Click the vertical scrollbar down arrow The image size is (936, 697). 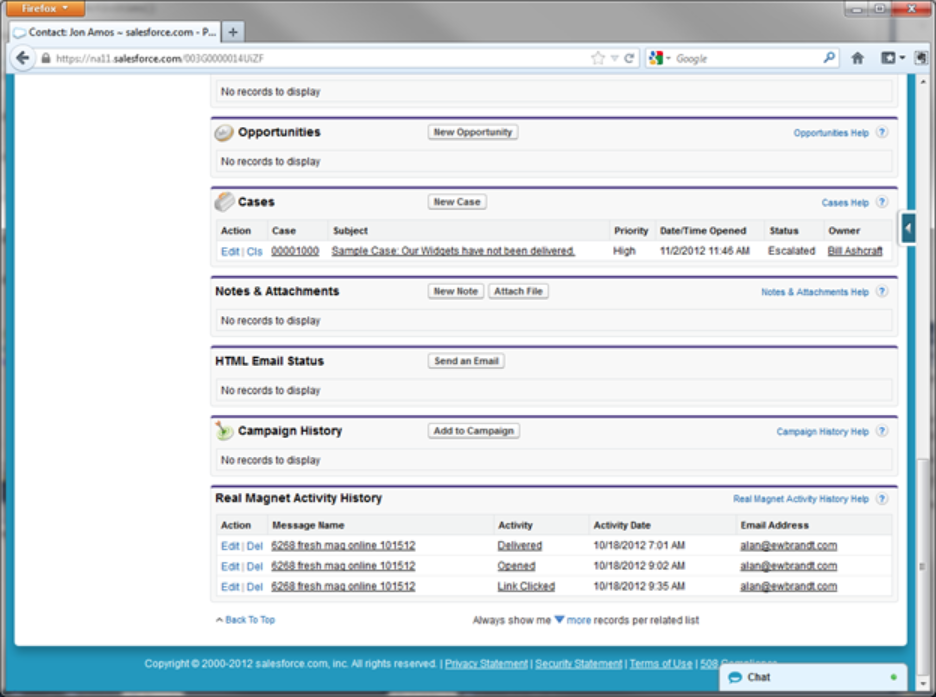(x=923, y=683)
